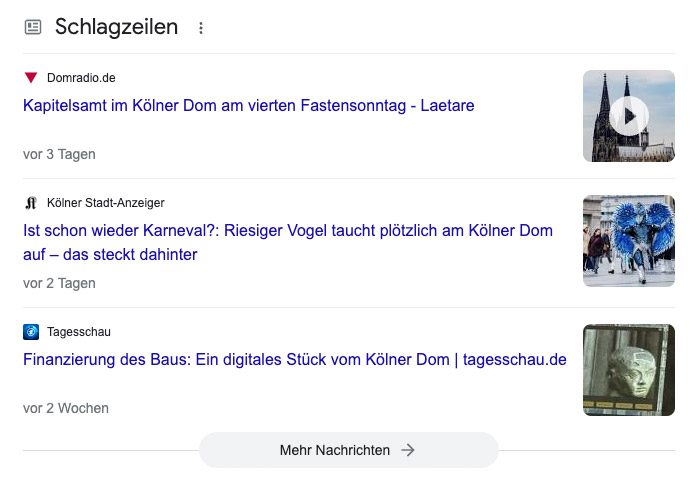This screenshot has width=699, height=479.
Task: Play the Kölner Dom video thumbnail
Action: click(629, 116)
